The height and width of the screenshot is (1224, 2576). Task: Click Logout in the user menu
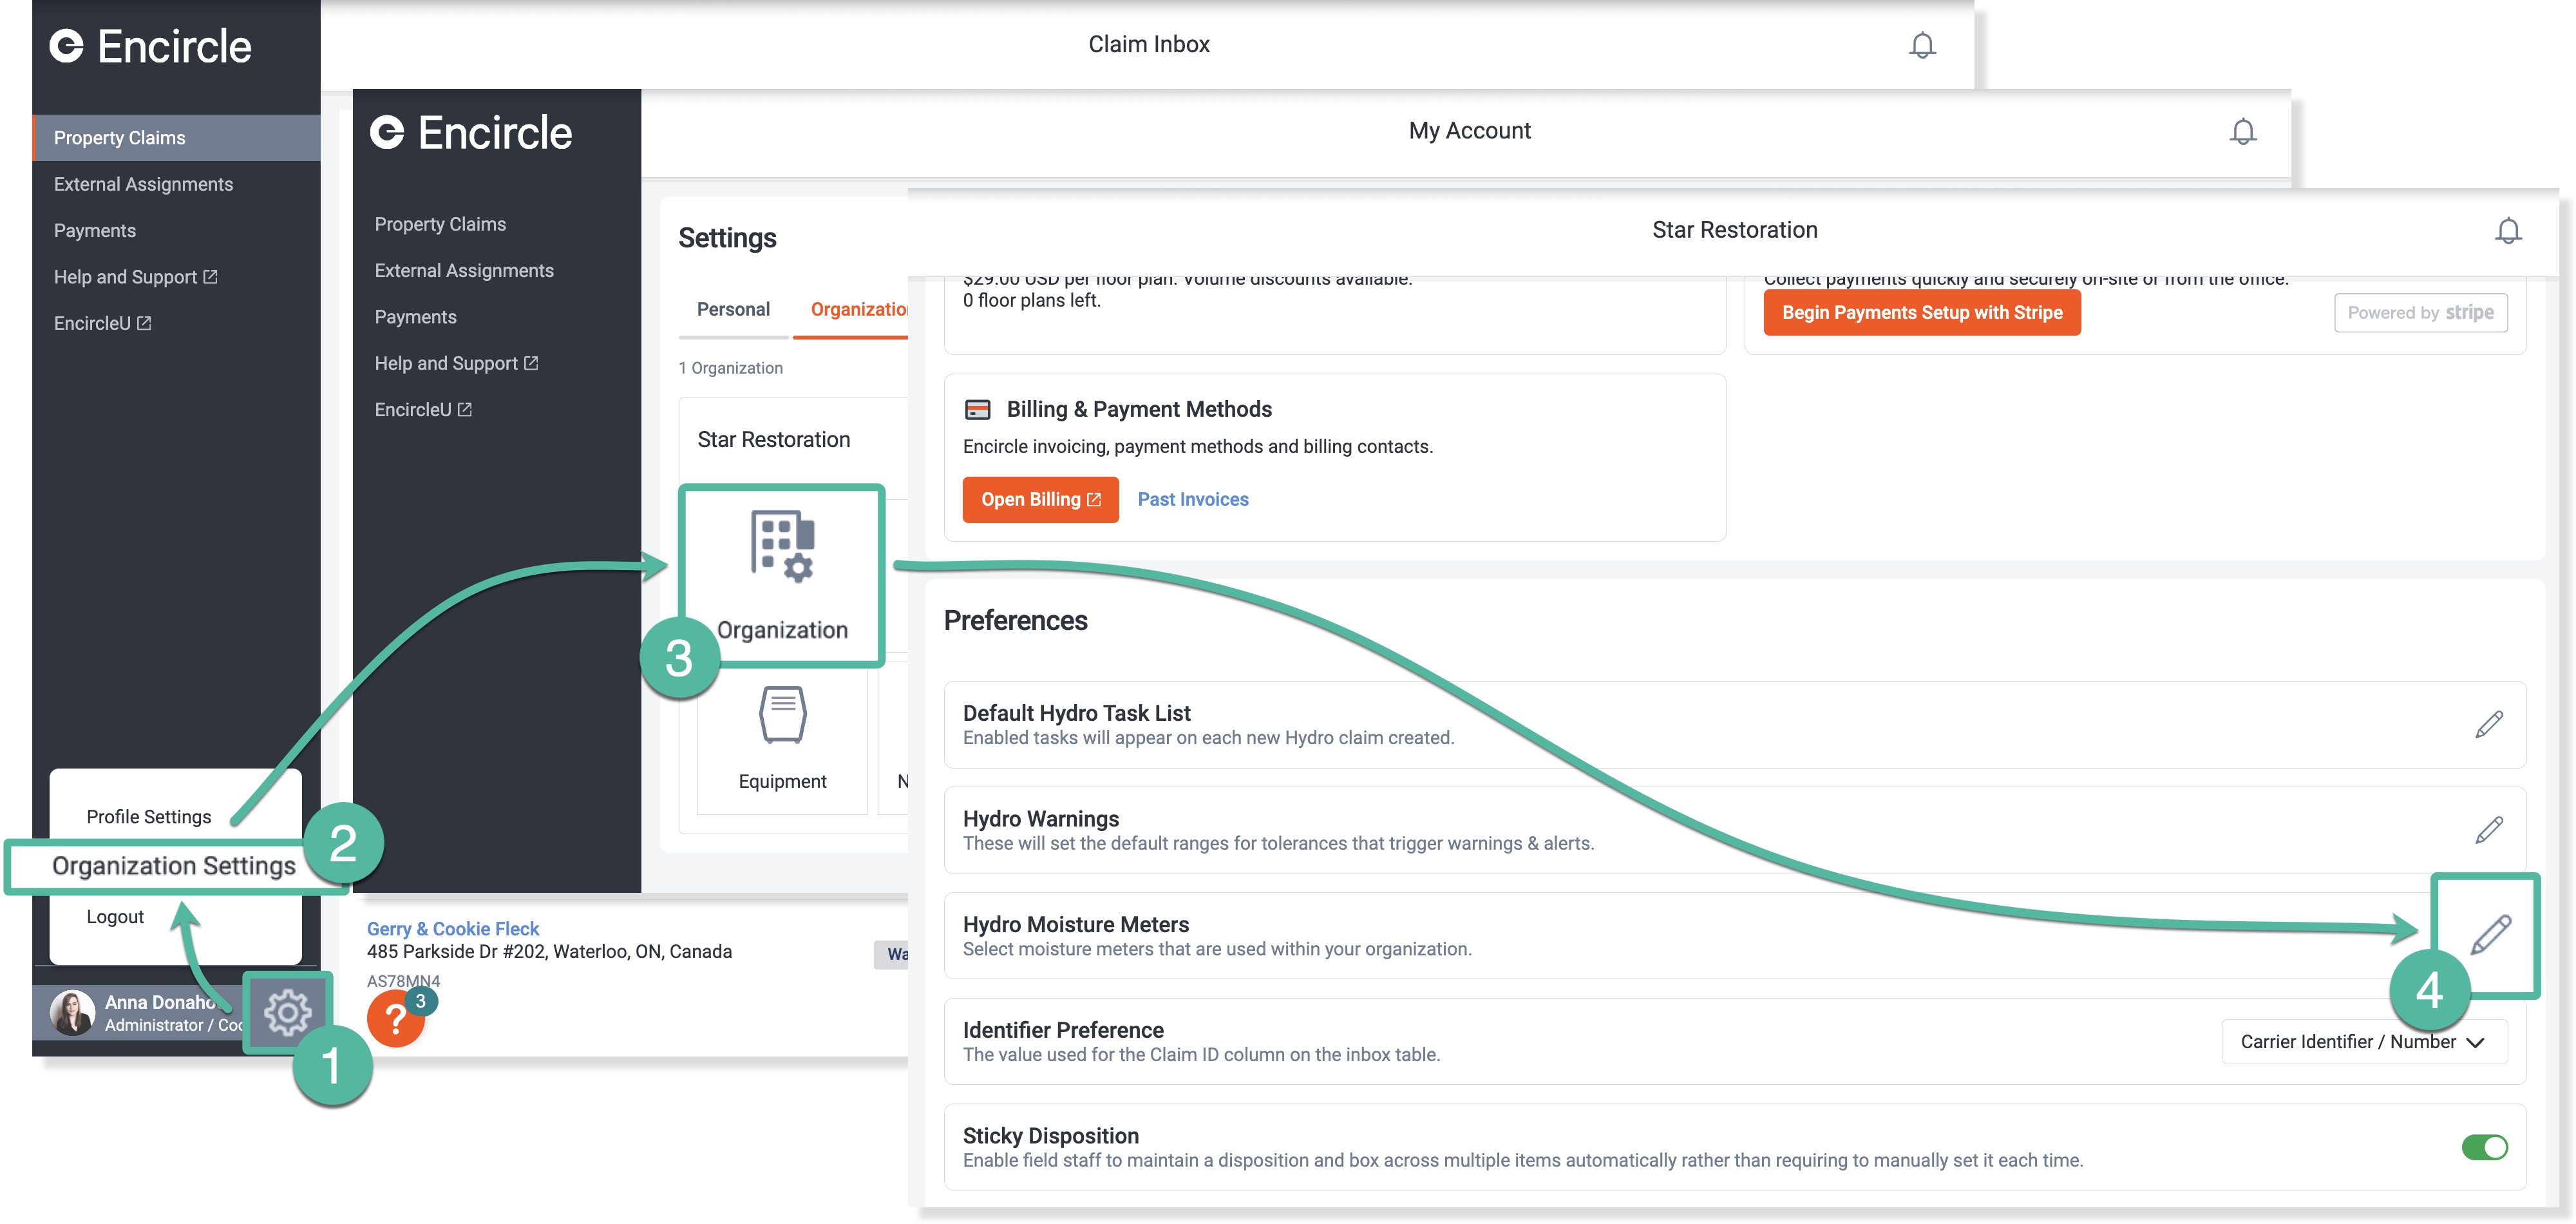pyautogui.click(x=115, y=916)
